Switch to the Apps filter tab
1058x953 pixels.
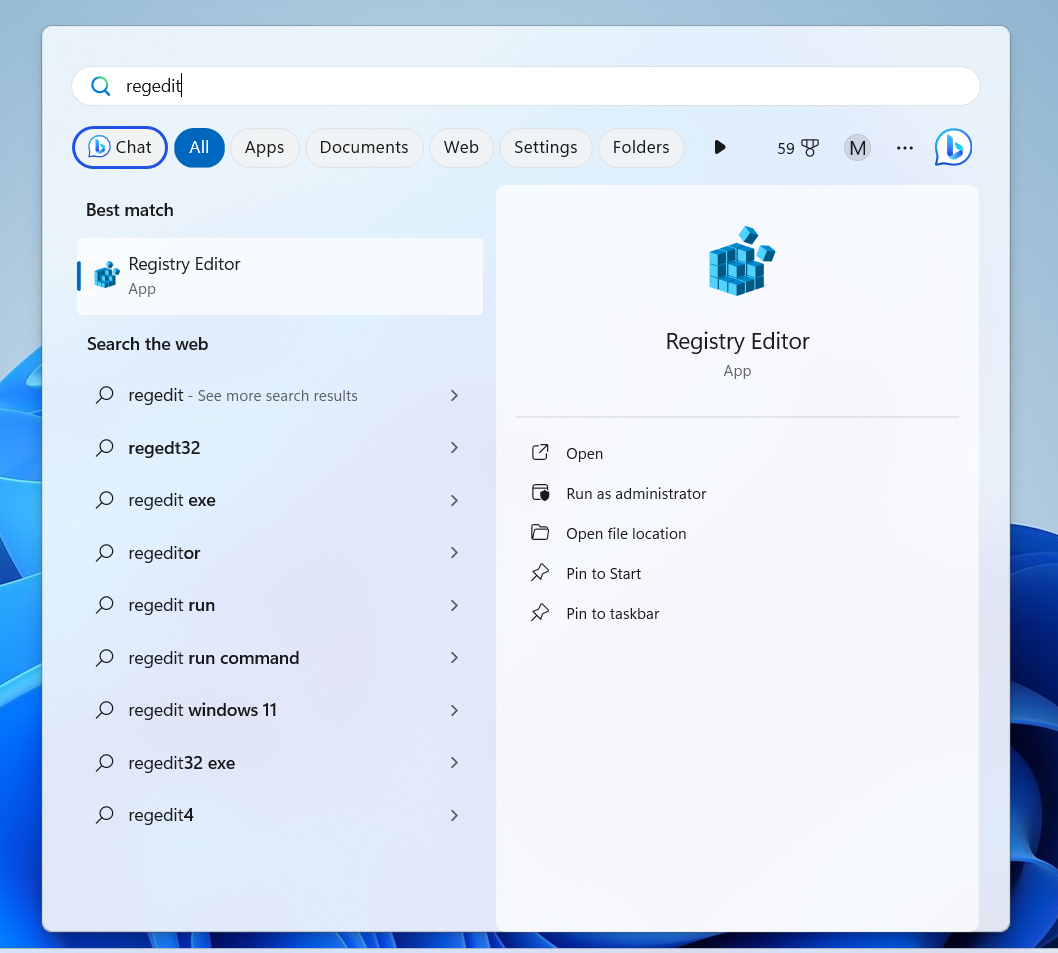(264, 147)
